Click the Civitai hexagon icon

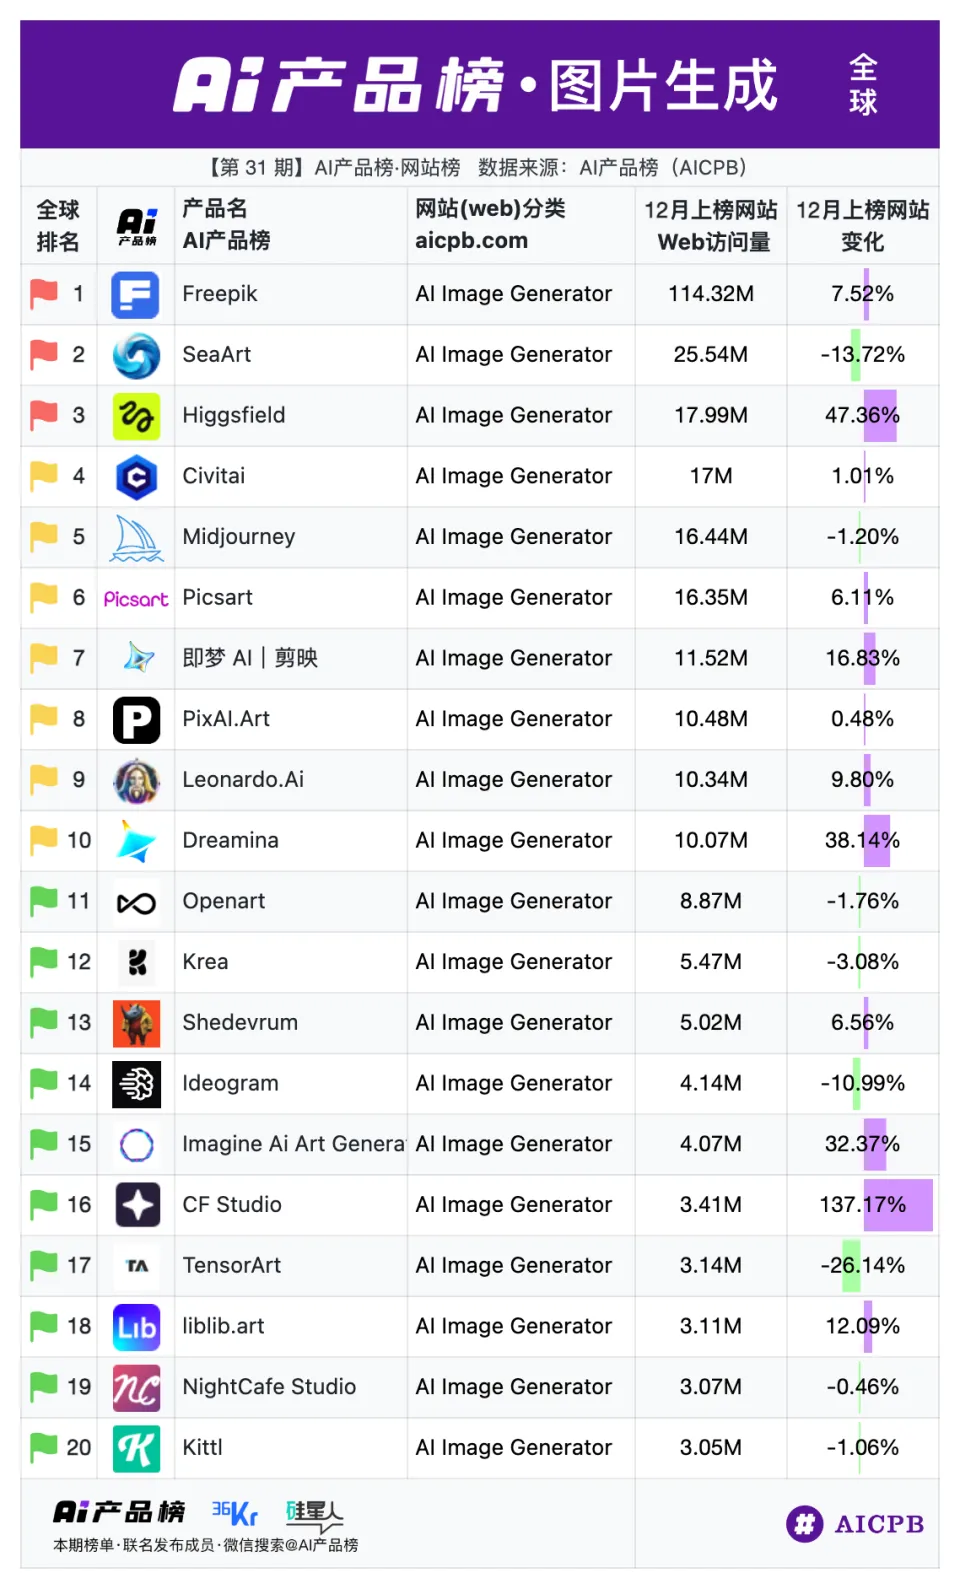pyautogui.click(x=136, y=477)
